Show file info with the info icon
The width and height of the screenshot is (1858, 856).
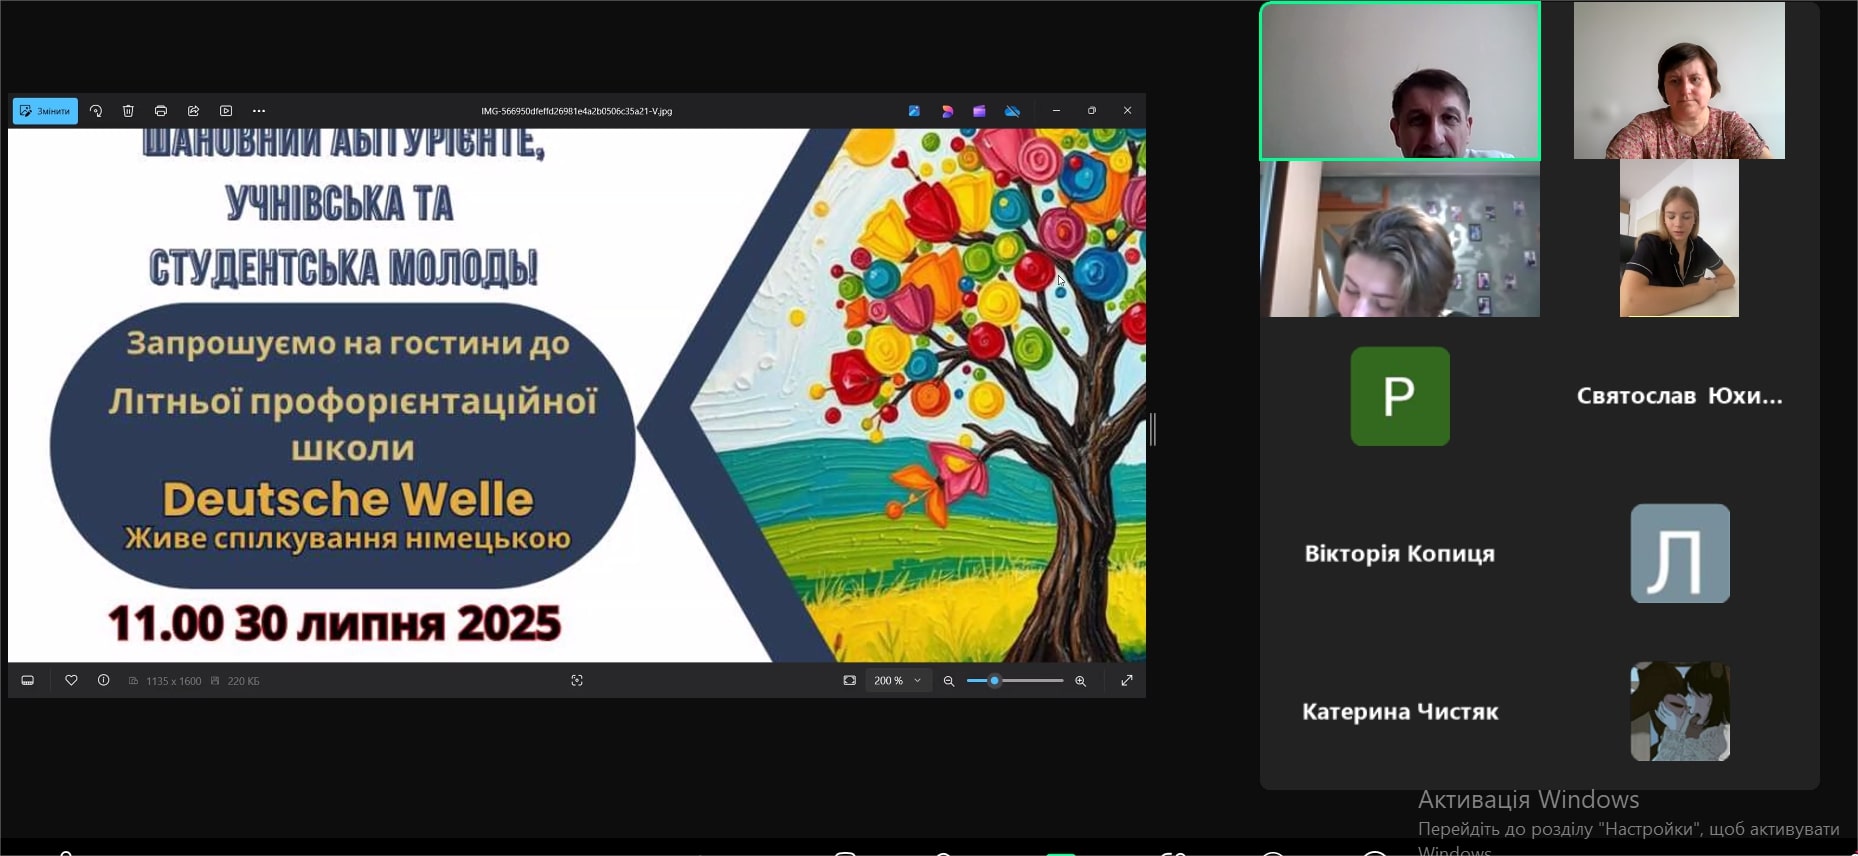pyautogui.click(x=104, y=680)
